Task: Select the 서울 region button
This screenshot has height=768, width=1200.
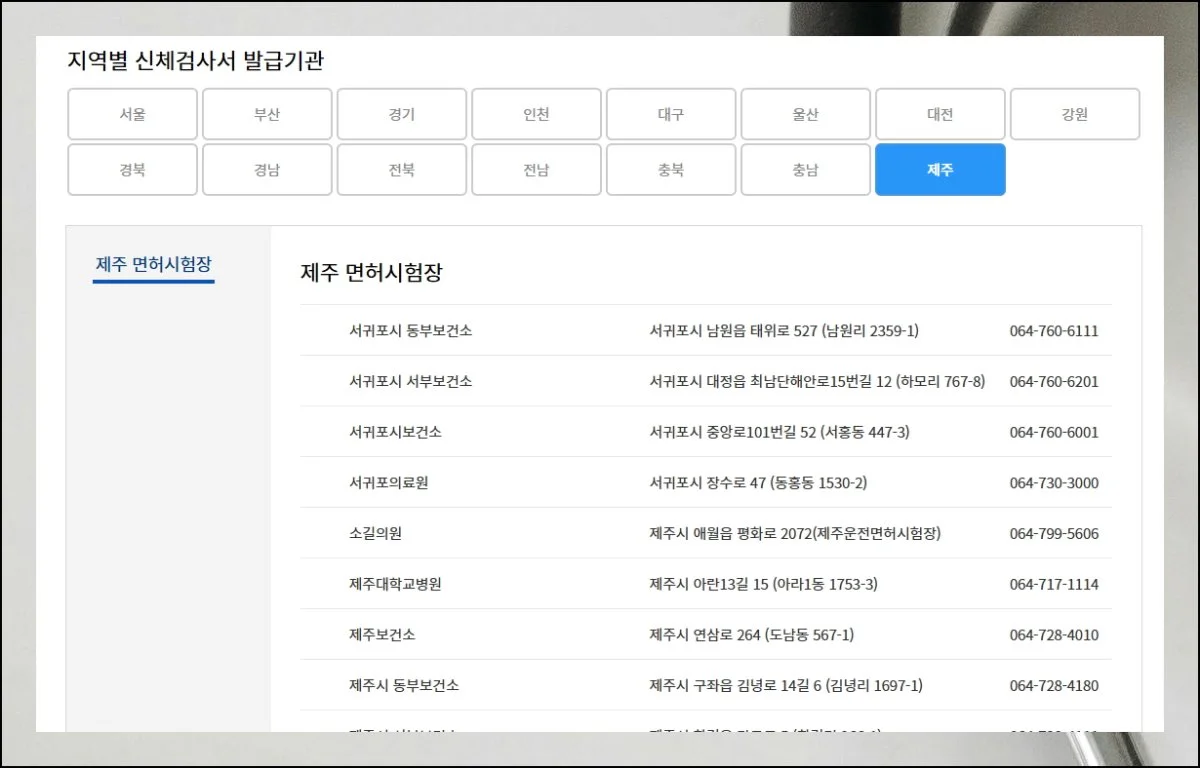Action: tap(132, 113)
